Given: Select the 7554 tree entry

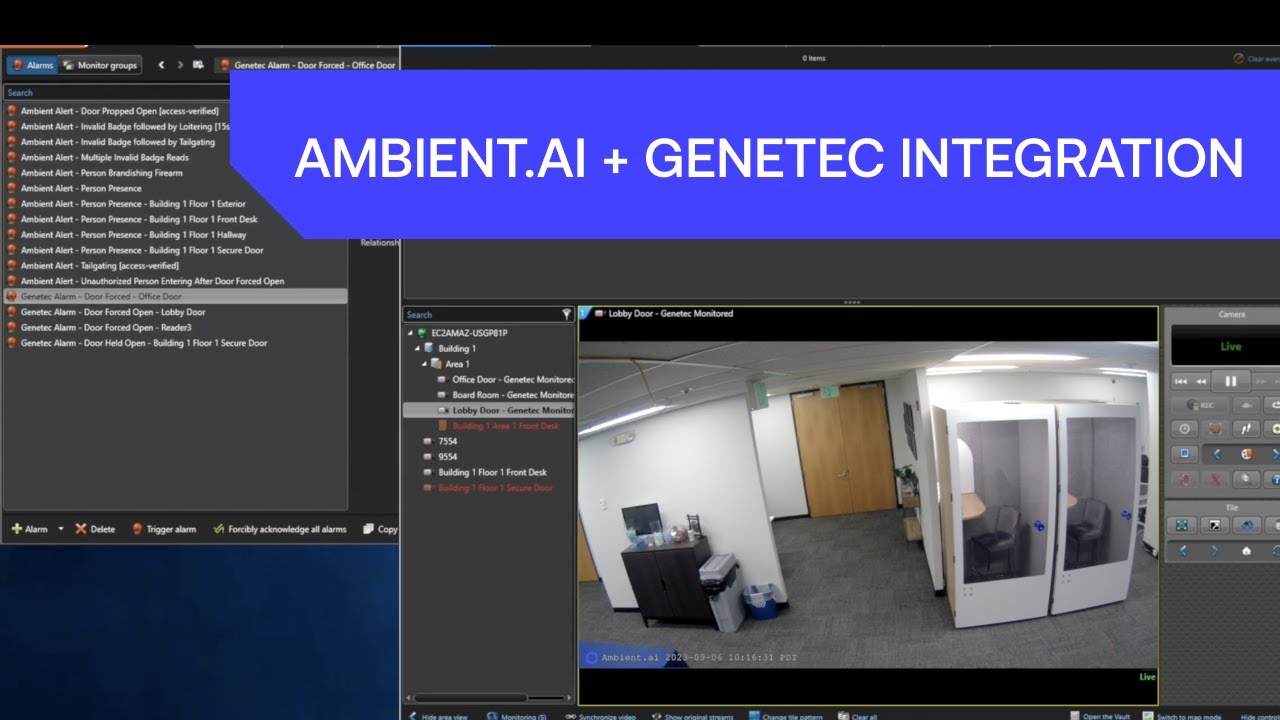Looking at the screenshot, I should pos(440,441).
